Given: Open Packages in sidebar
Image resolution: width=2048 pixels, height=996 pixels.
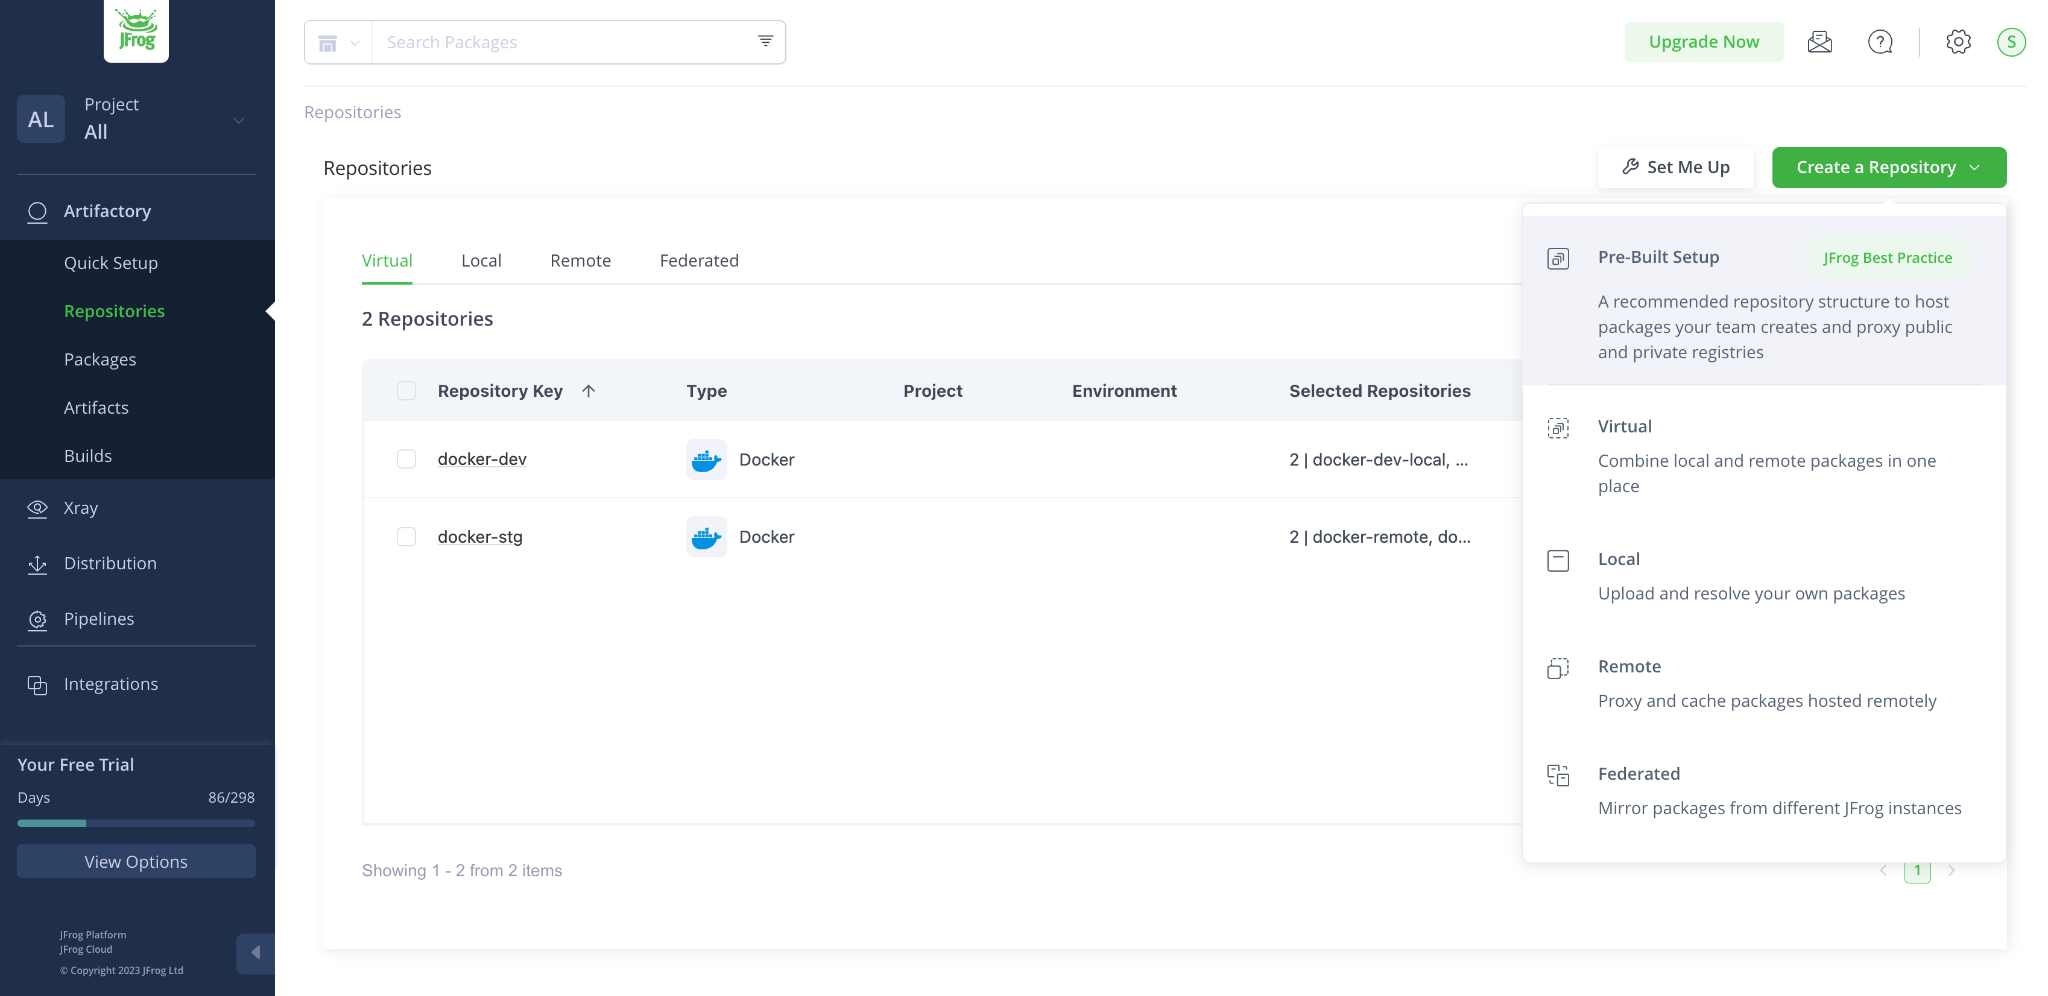Looking at the screenshot, I should (100, 360).
